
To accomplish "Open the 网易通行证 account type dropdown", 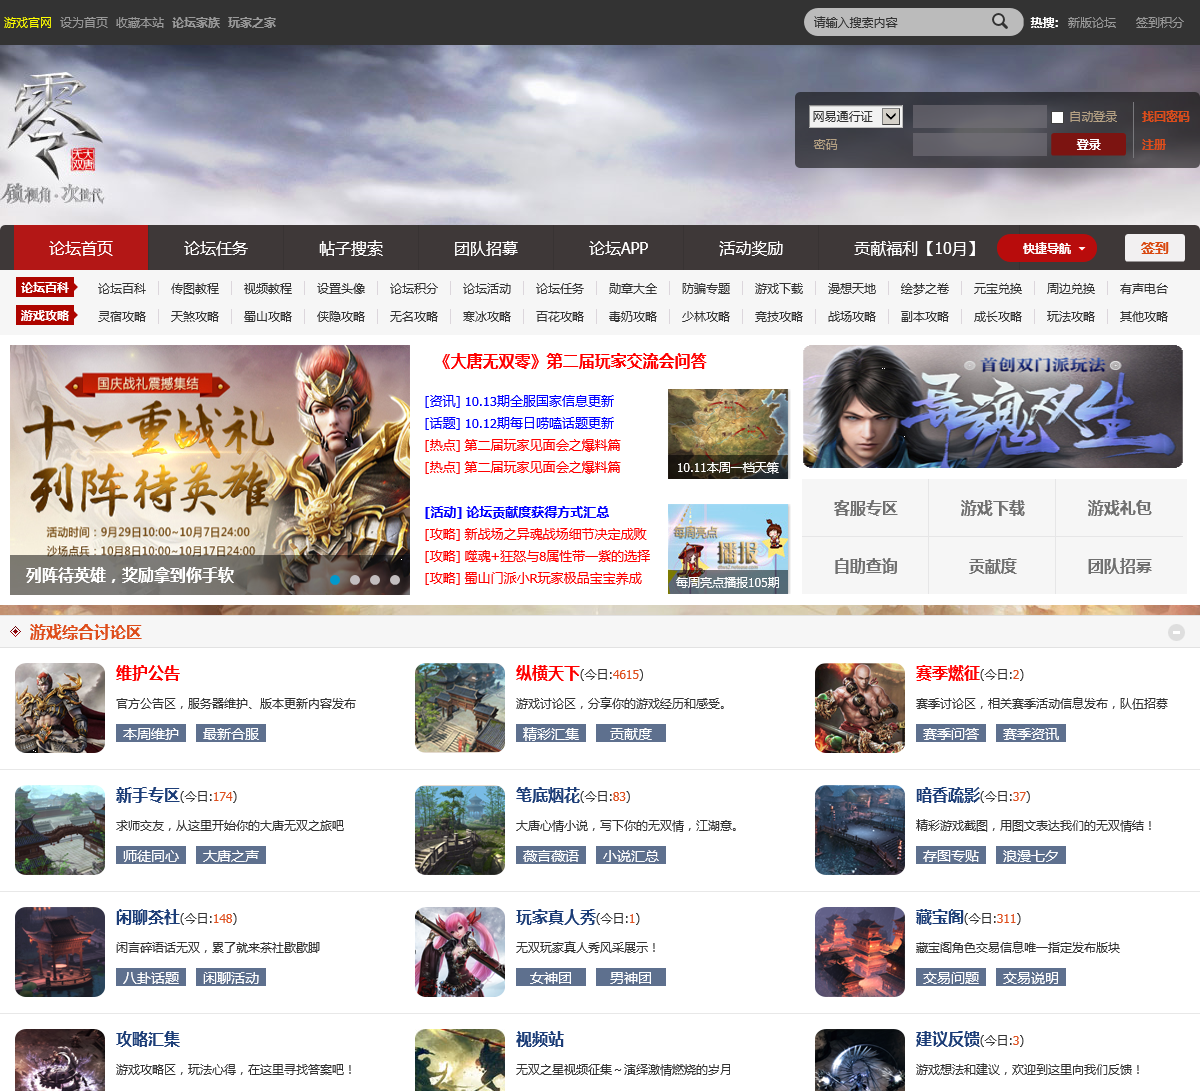I will (x=856, y=117).
